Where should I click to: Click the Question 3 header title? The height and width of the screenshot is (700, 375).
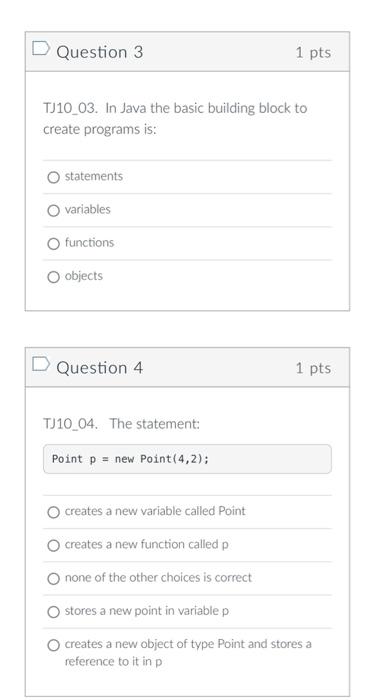tap(100, 52)
